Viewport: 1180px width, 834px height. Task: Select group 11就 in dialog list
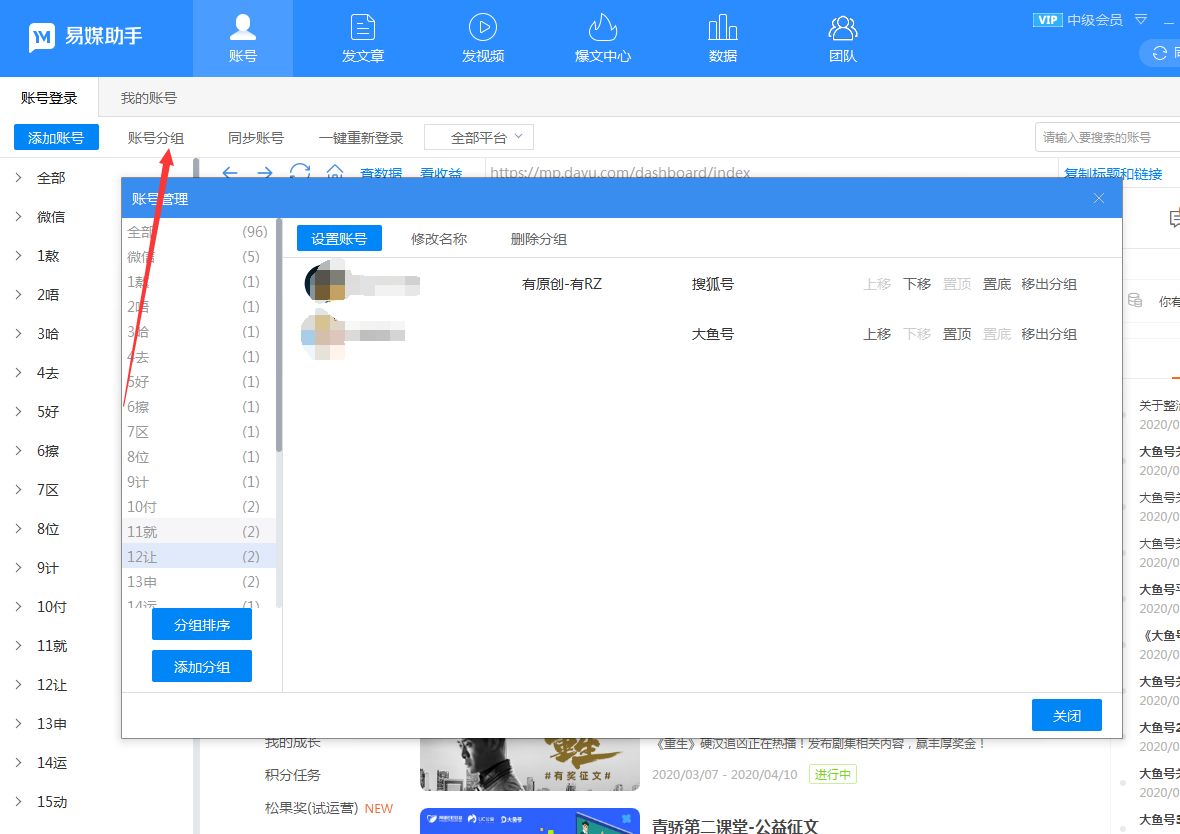pos(199,531)
